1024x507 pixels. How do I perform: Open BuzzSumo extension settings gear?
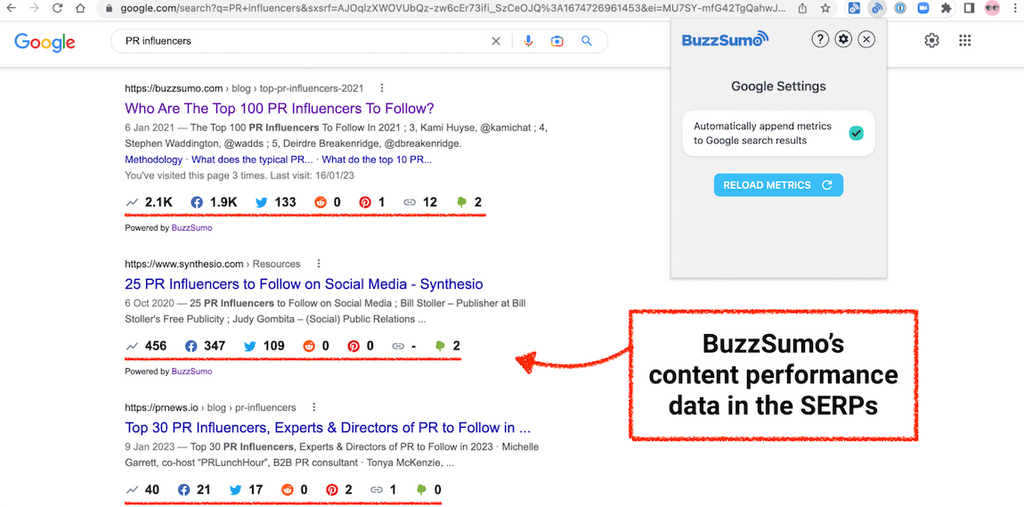point(844,39)
